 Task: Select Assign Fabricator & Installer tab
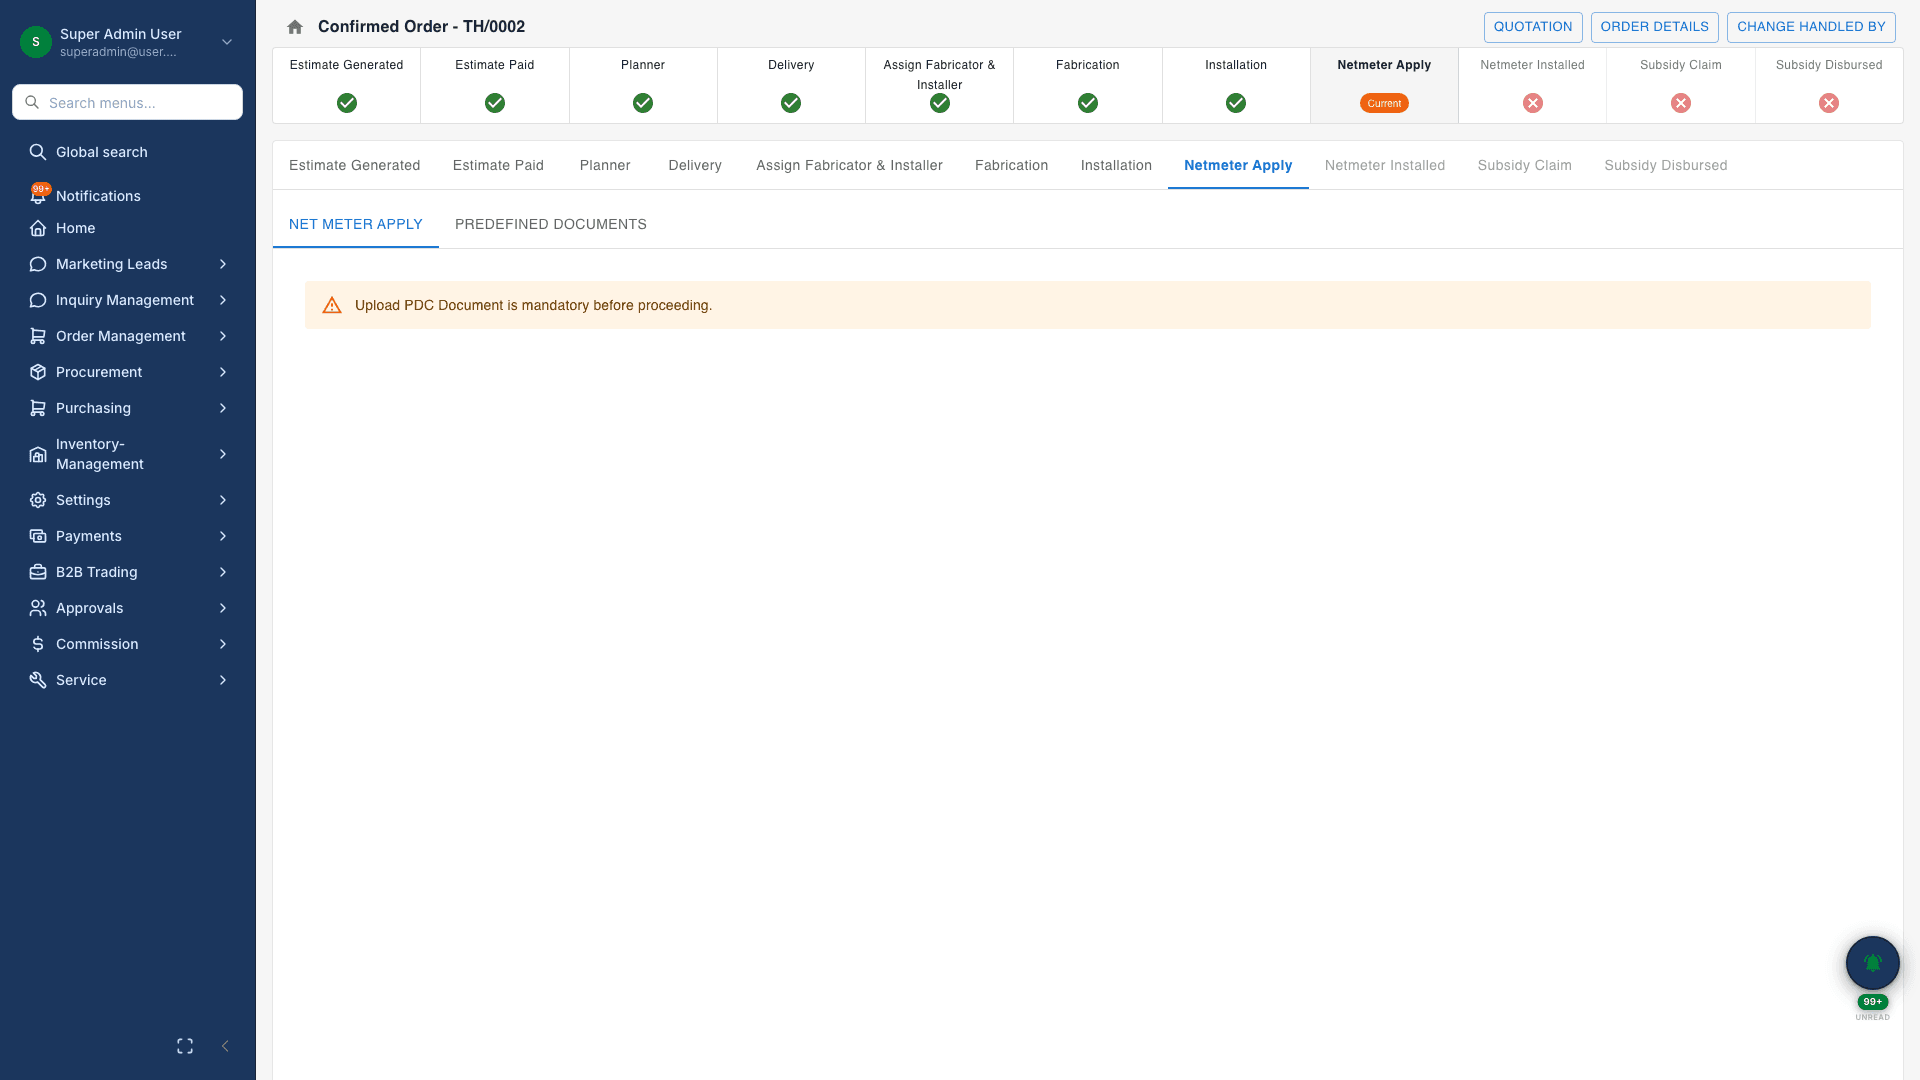tap(849, 165)
